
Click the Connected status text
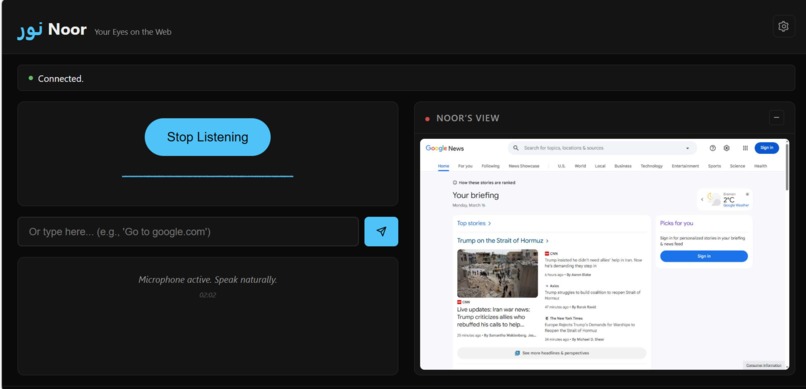[61, 79]
